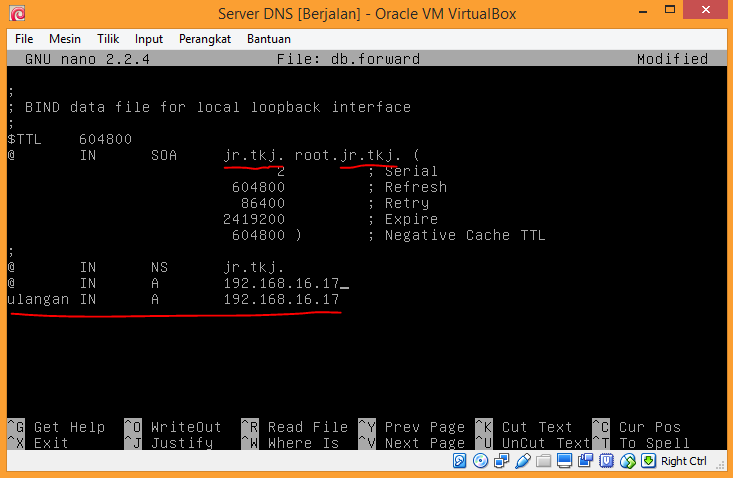Screen dimensions: 733x478
Task: Click the '^J Justify' shortcut
Action: coord(168,443)
